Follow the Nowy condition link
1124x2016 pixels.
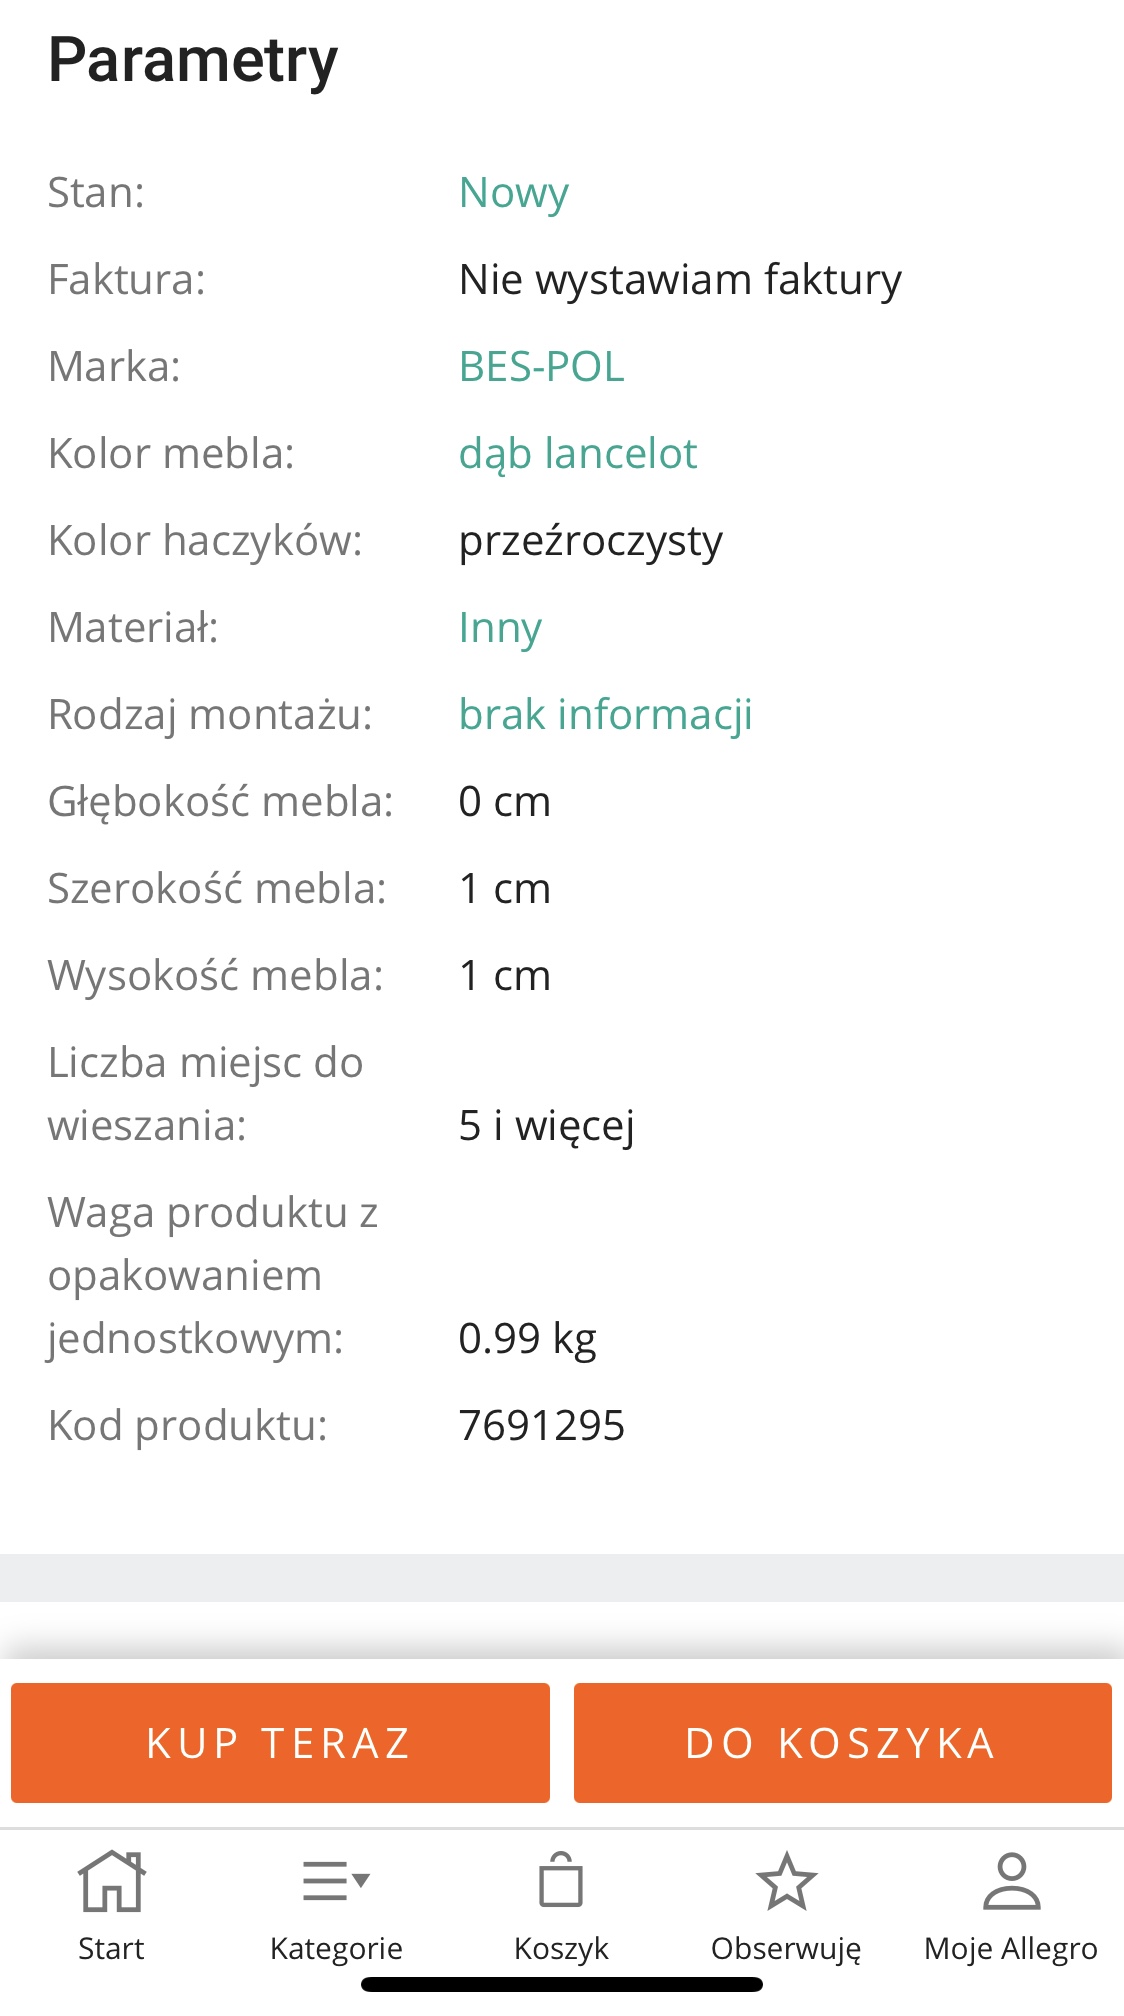coord(514,193)
